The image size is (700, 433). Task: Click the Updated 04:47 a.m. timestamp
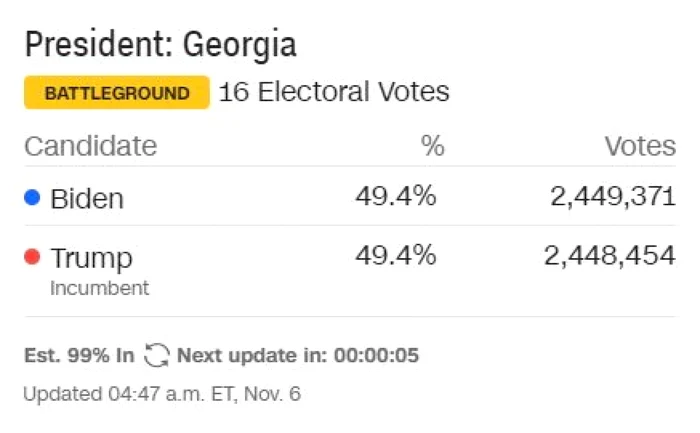click(162, 394)
